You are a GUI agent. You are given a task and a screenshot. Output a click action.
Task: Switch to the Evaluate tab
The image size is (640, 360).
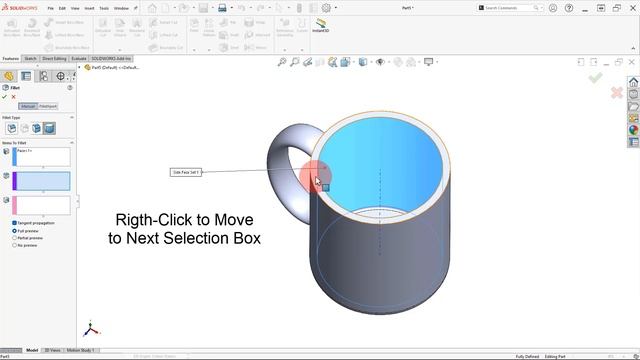click(79, 59)
